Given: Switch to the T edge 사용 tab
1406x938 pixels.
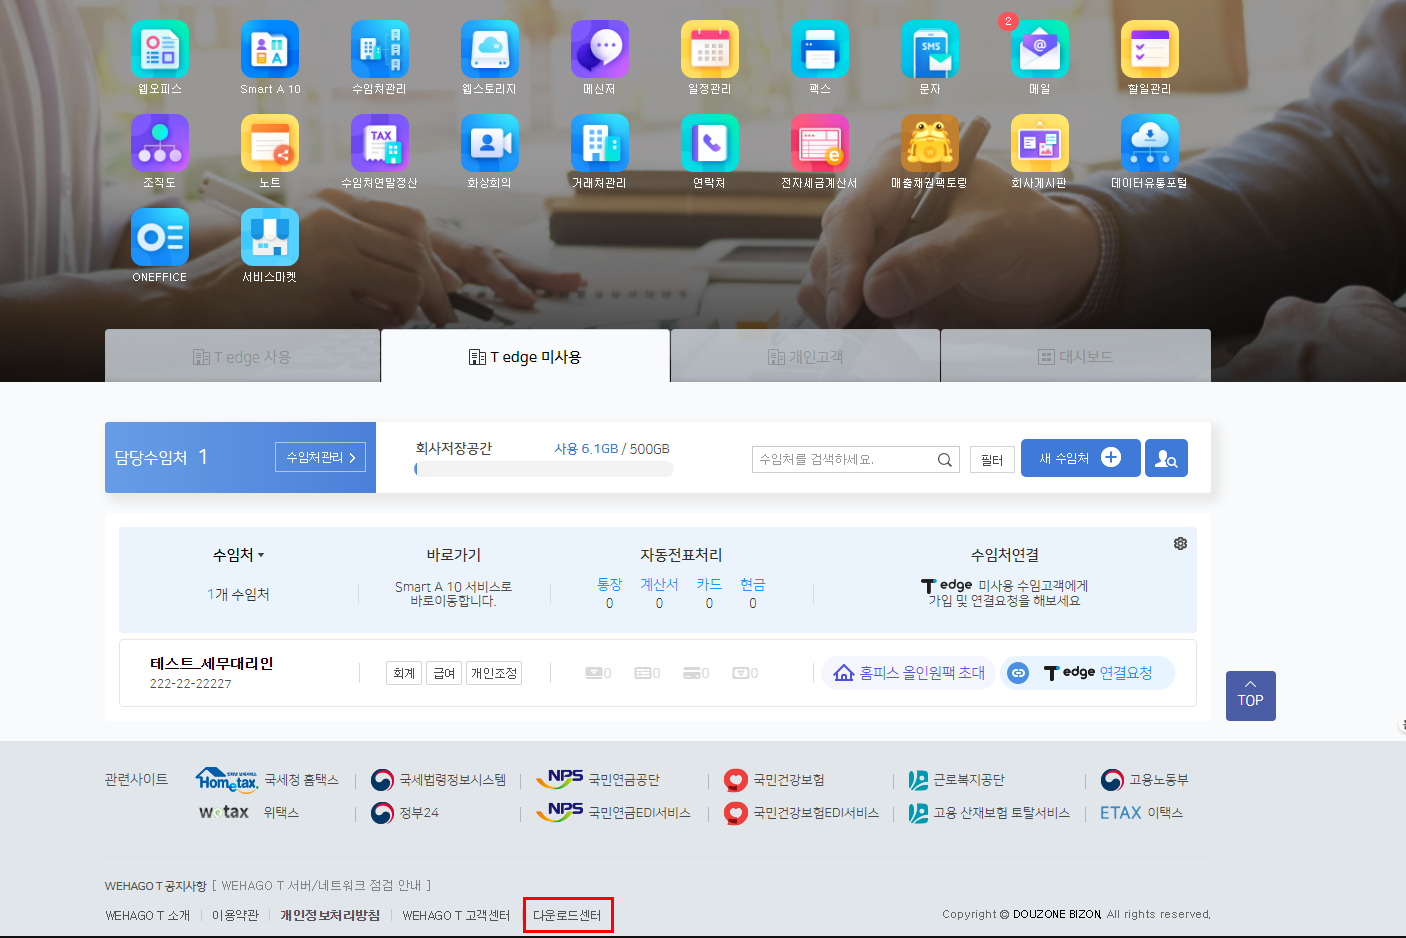Looking at the screenshot, I should coord(242,357).
